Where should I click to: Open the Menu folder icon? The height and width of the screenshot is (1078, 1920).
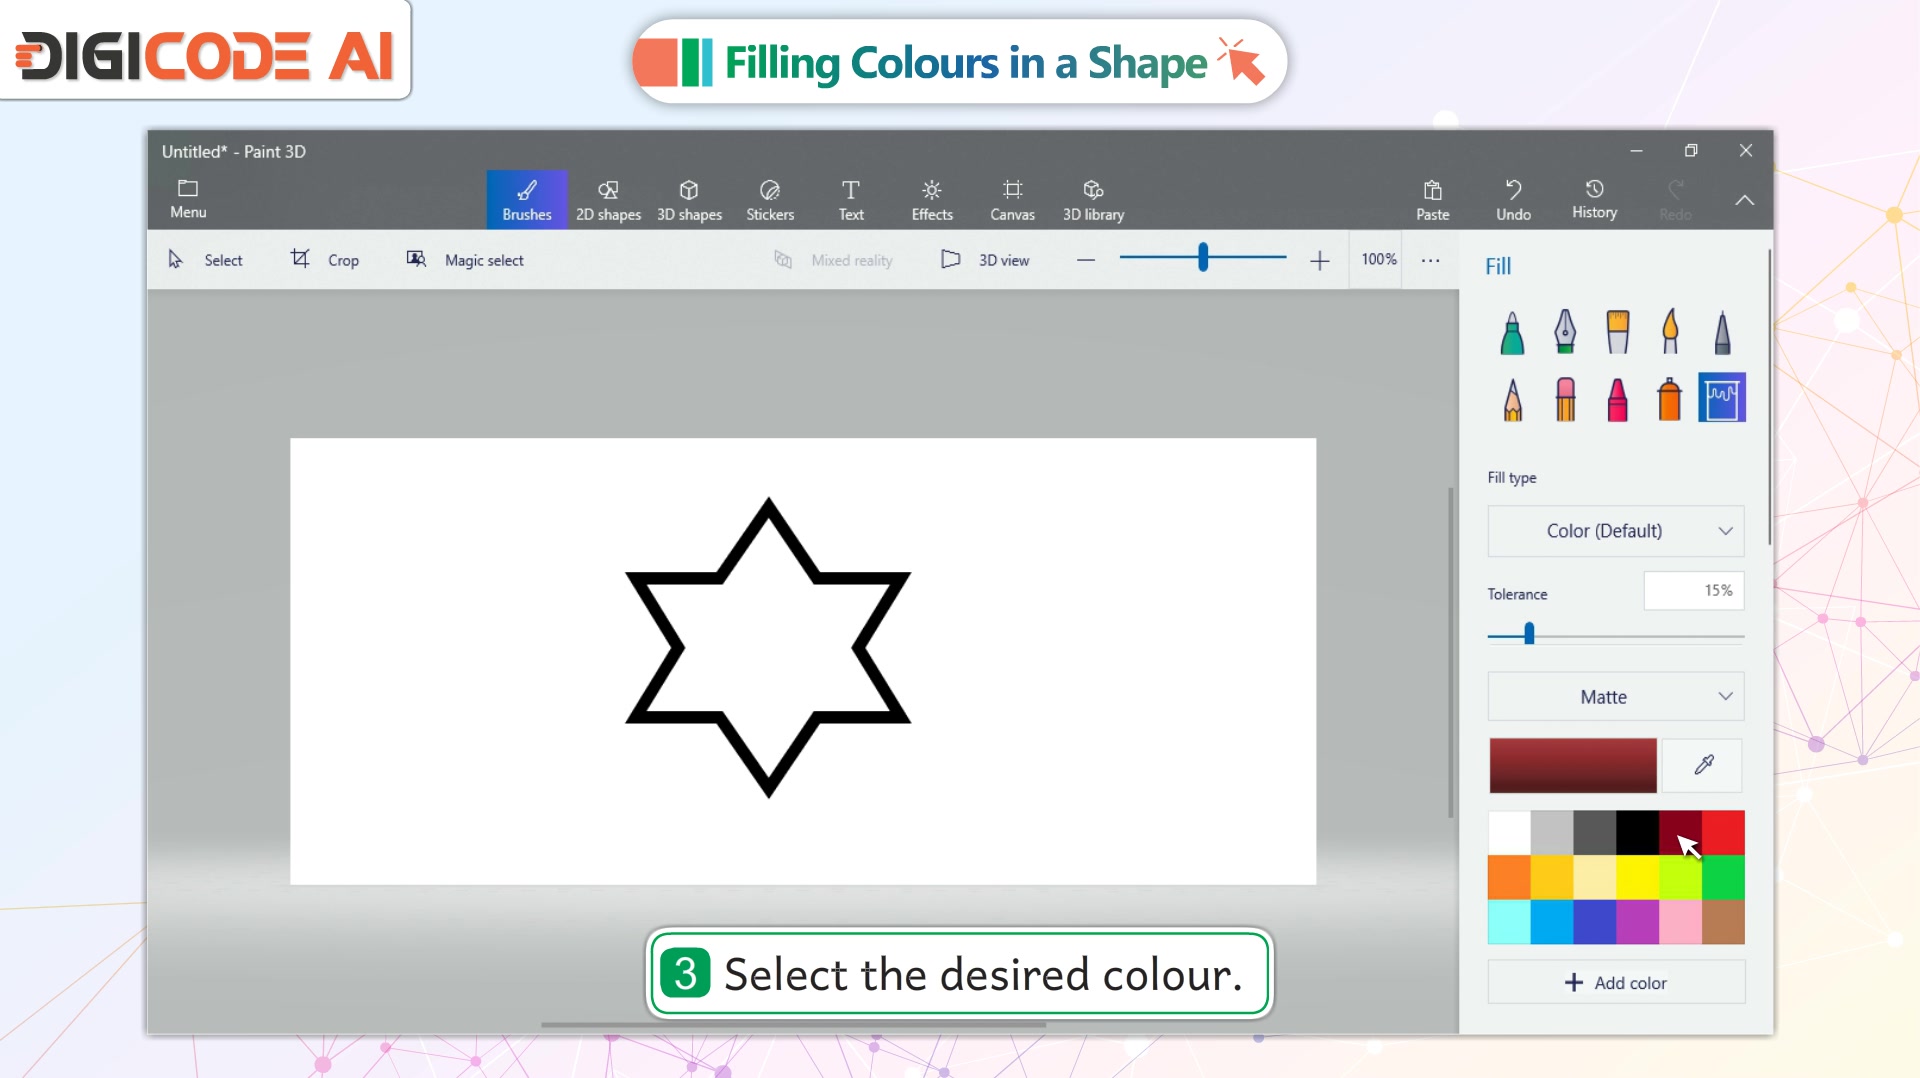coord(188,199)
